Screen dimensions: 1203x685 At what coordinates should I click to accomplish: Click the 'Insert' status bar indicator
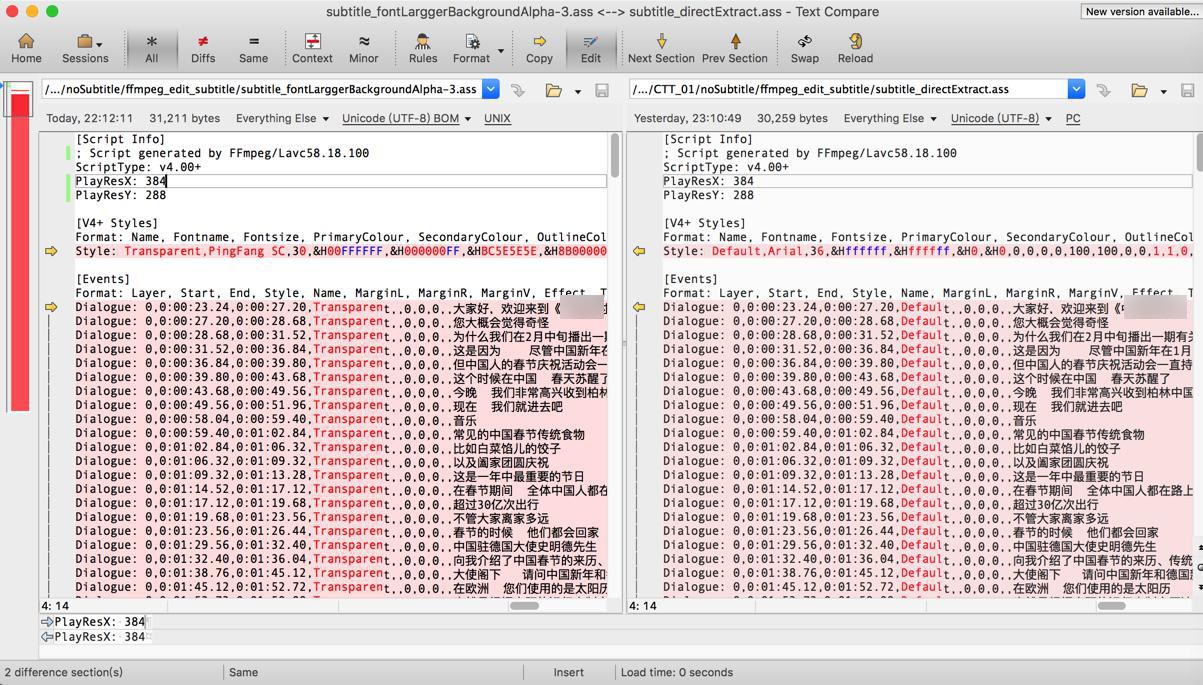[x=568, y=672]
